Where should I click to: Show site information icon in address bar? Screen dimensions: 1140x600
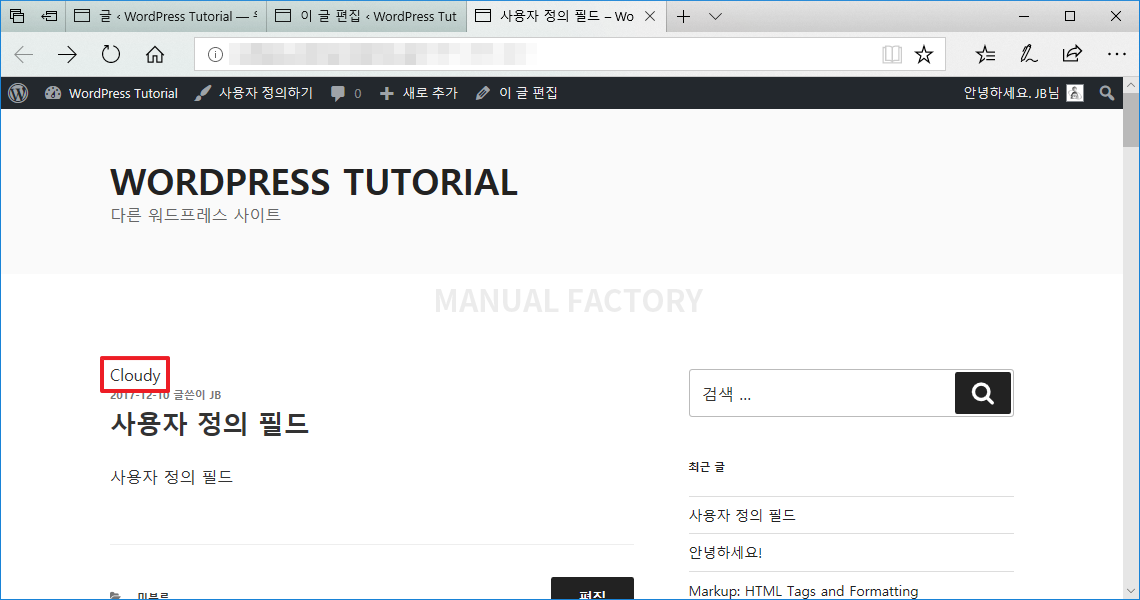point(215,55)
